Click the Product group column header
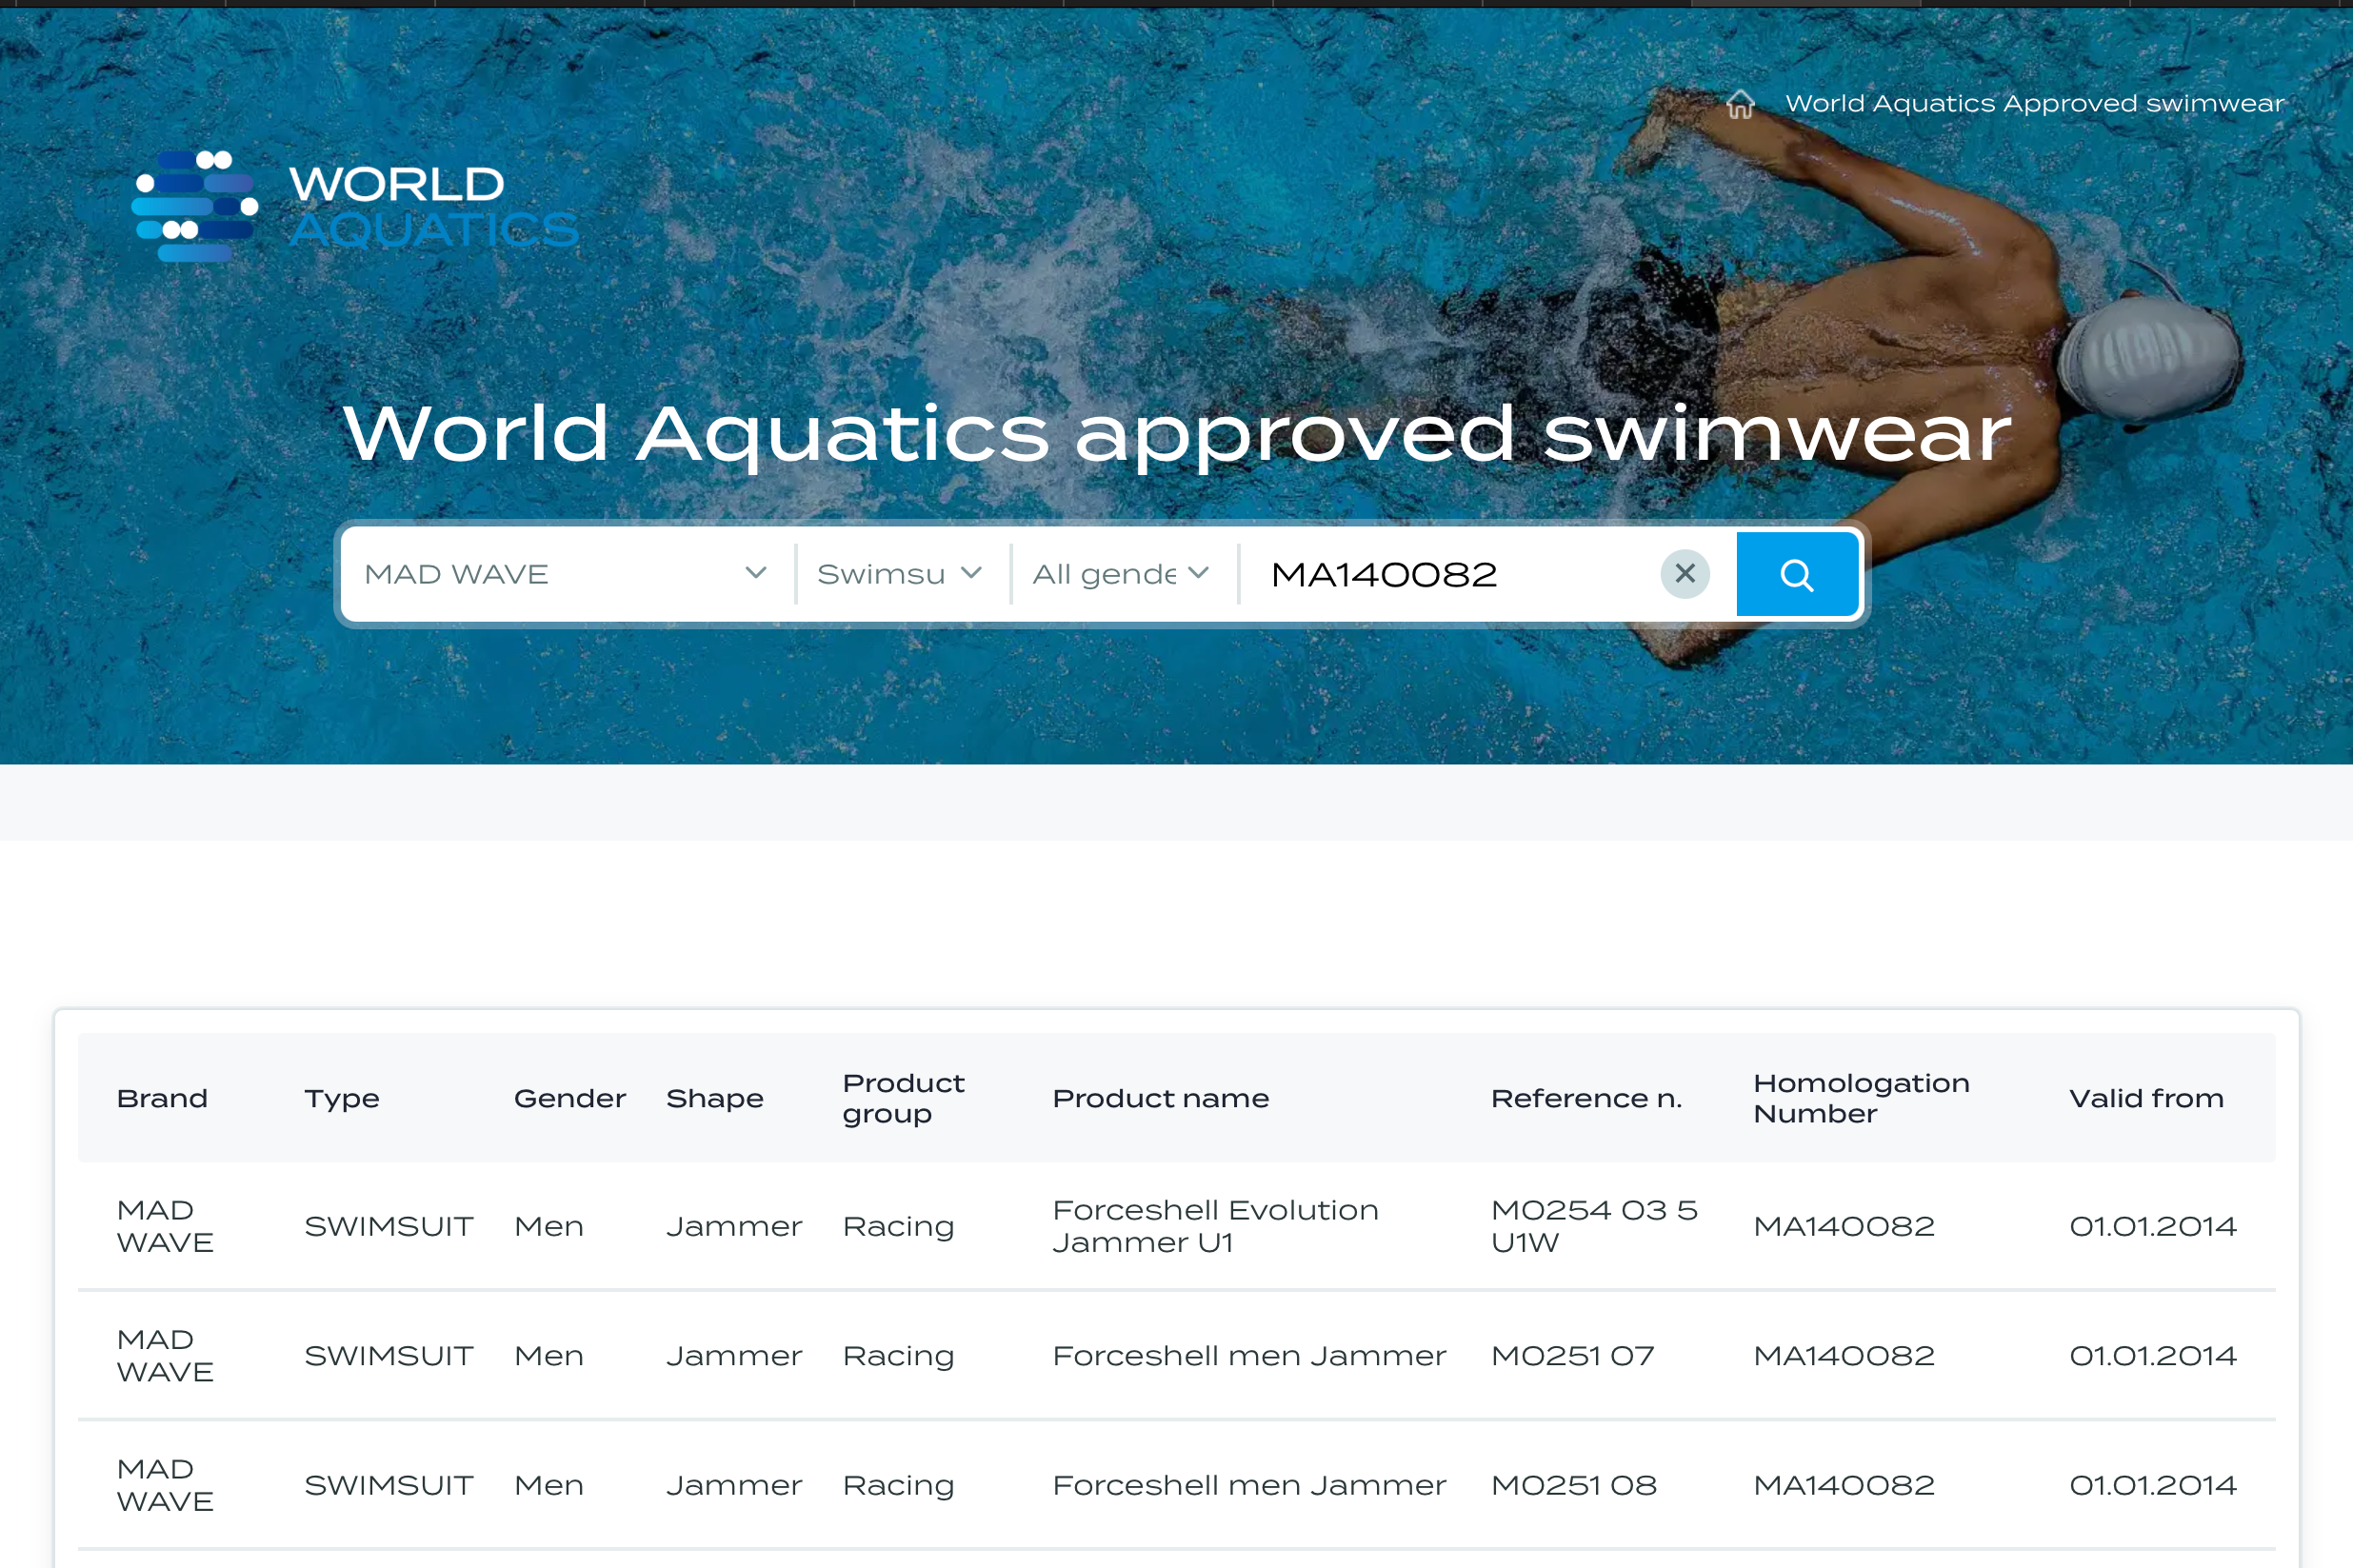Image resolution: width=2353 pixels, height=1568 pixels. point(903,1098)
